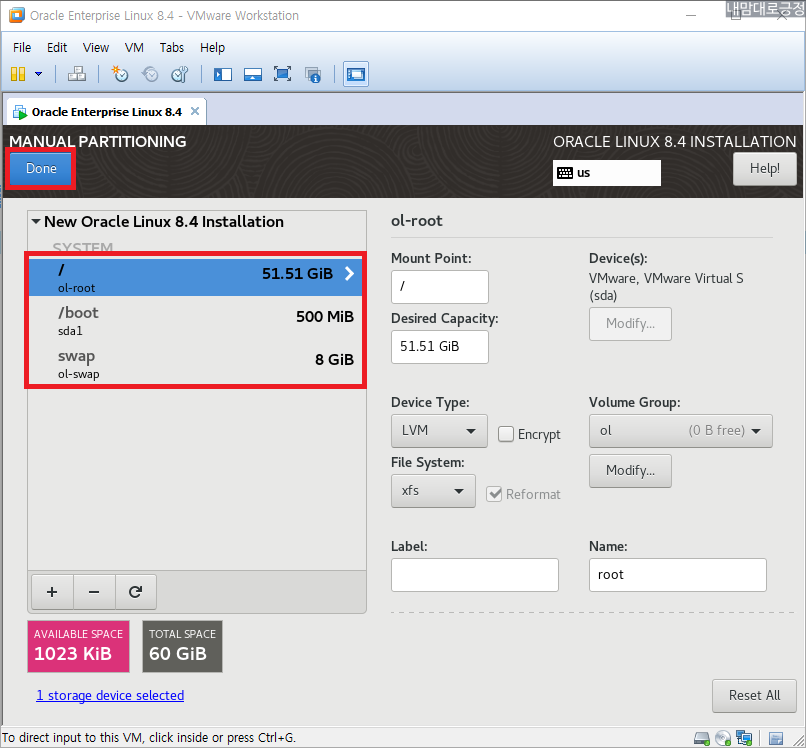The width and height of the screenshot is (806, 748).
Task: Select the / ol-root partition row
Action: [195, 277]
